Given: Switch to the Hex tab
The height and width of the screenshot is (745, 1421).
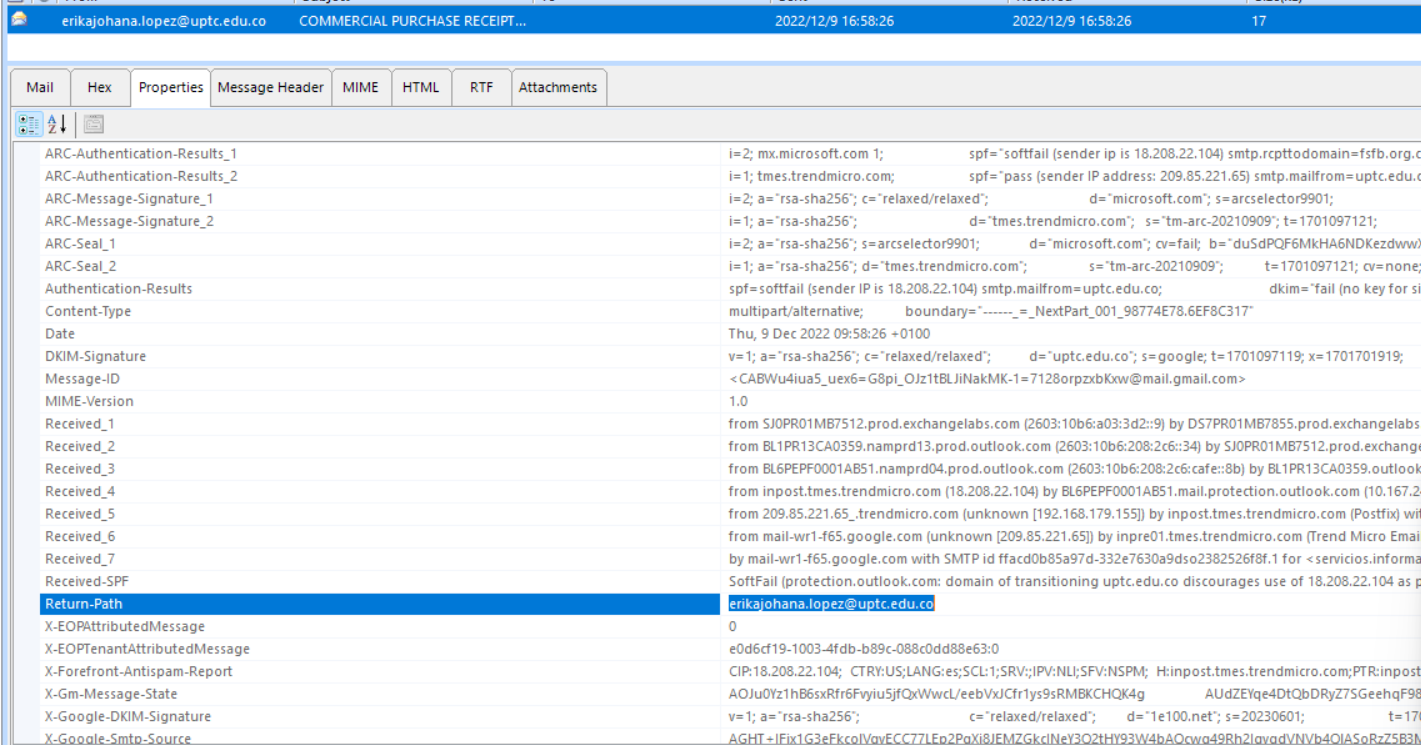Looking at the screenshot, I should pyautogui.click(x=100, y=87).
